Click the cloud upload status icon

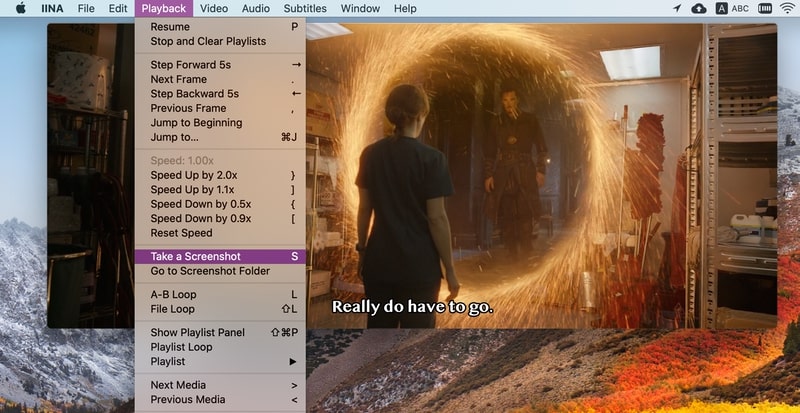(698, 8)
